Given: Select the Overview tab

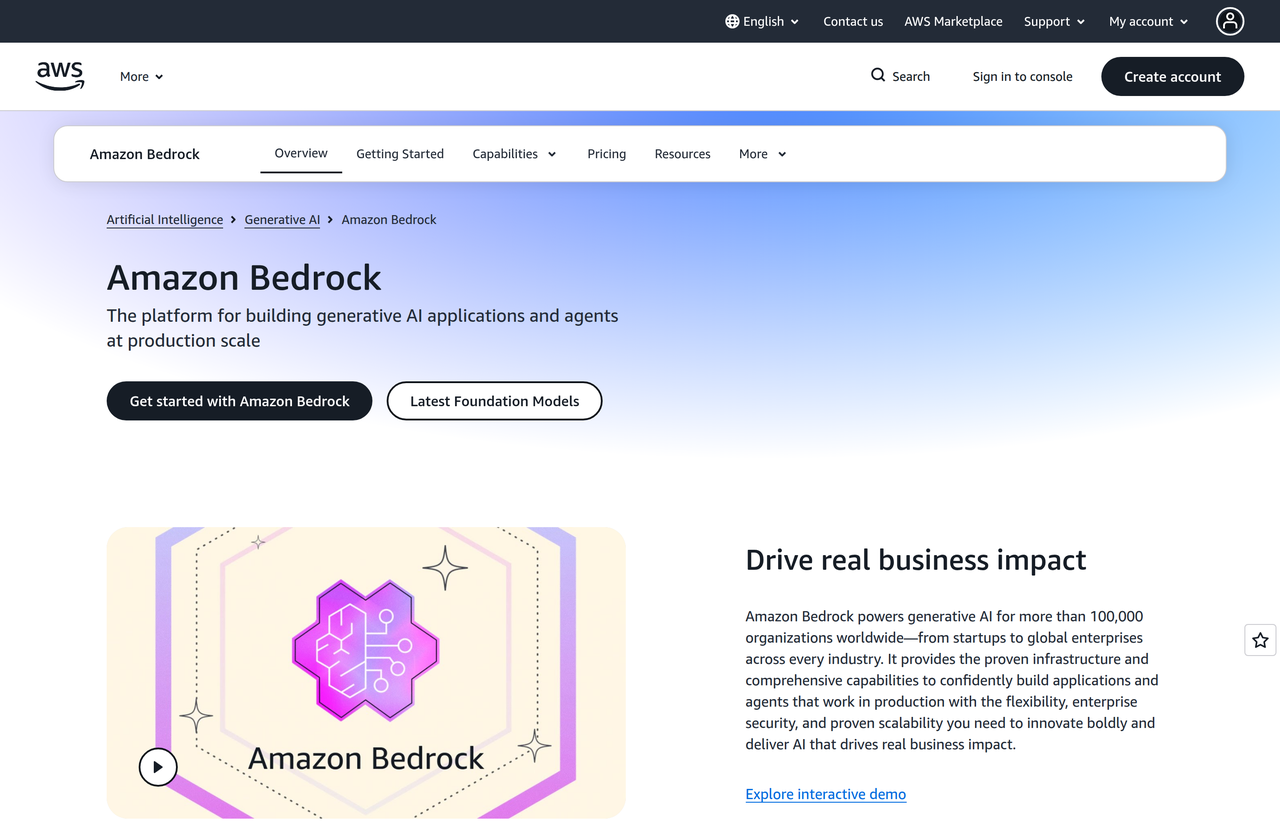Looking at the screenshot, I should point(301,153).
